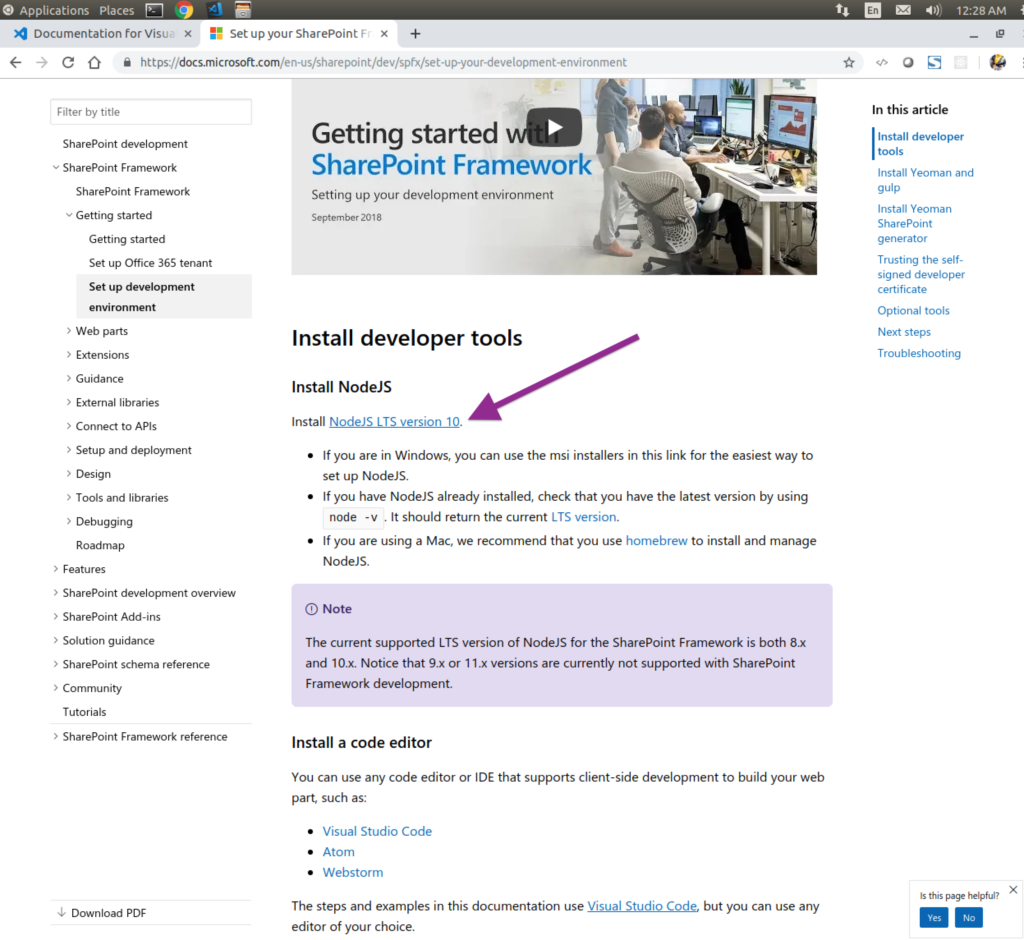This screenshot has width=1024, height=940.
Task: Close the Set up your SharePoint tab
Action: click(384, 33)
